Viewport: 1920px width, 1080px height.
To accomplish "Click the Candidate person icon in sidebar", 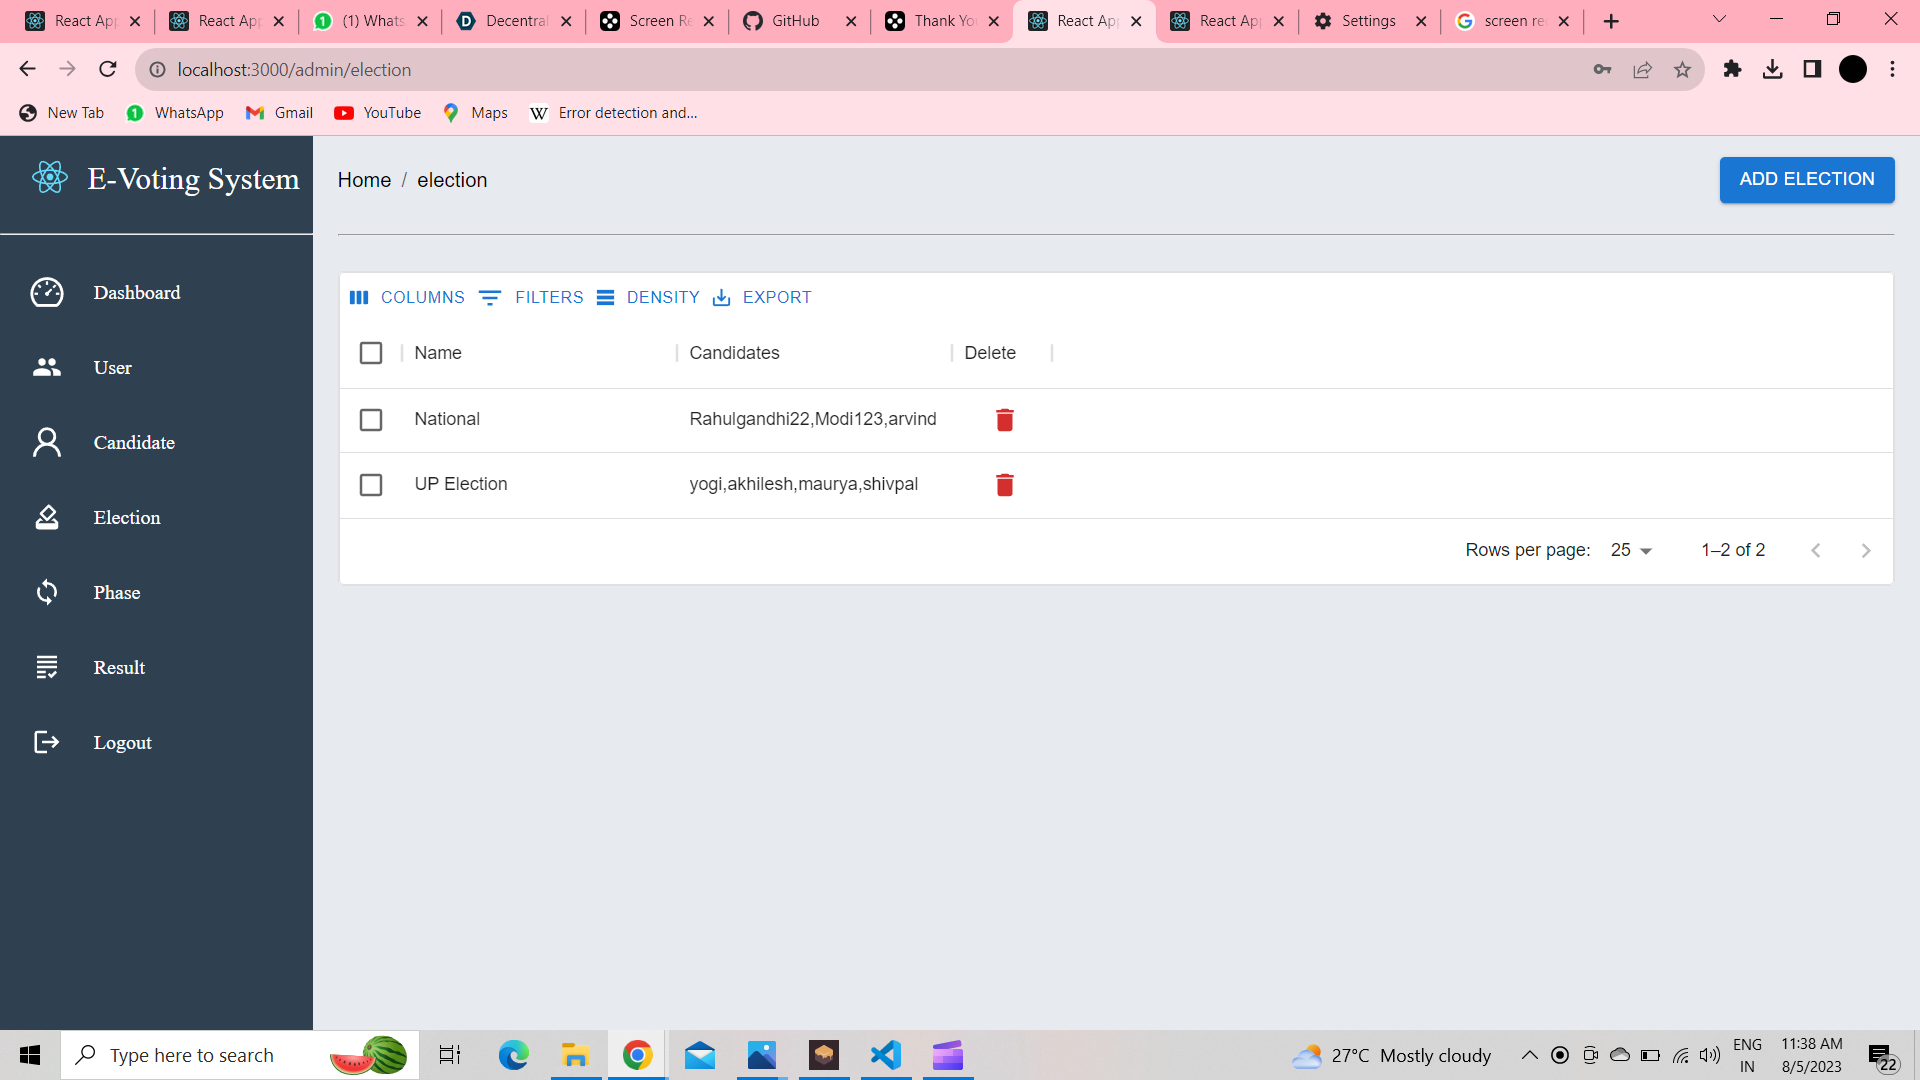I will click(x=47, y=443).
